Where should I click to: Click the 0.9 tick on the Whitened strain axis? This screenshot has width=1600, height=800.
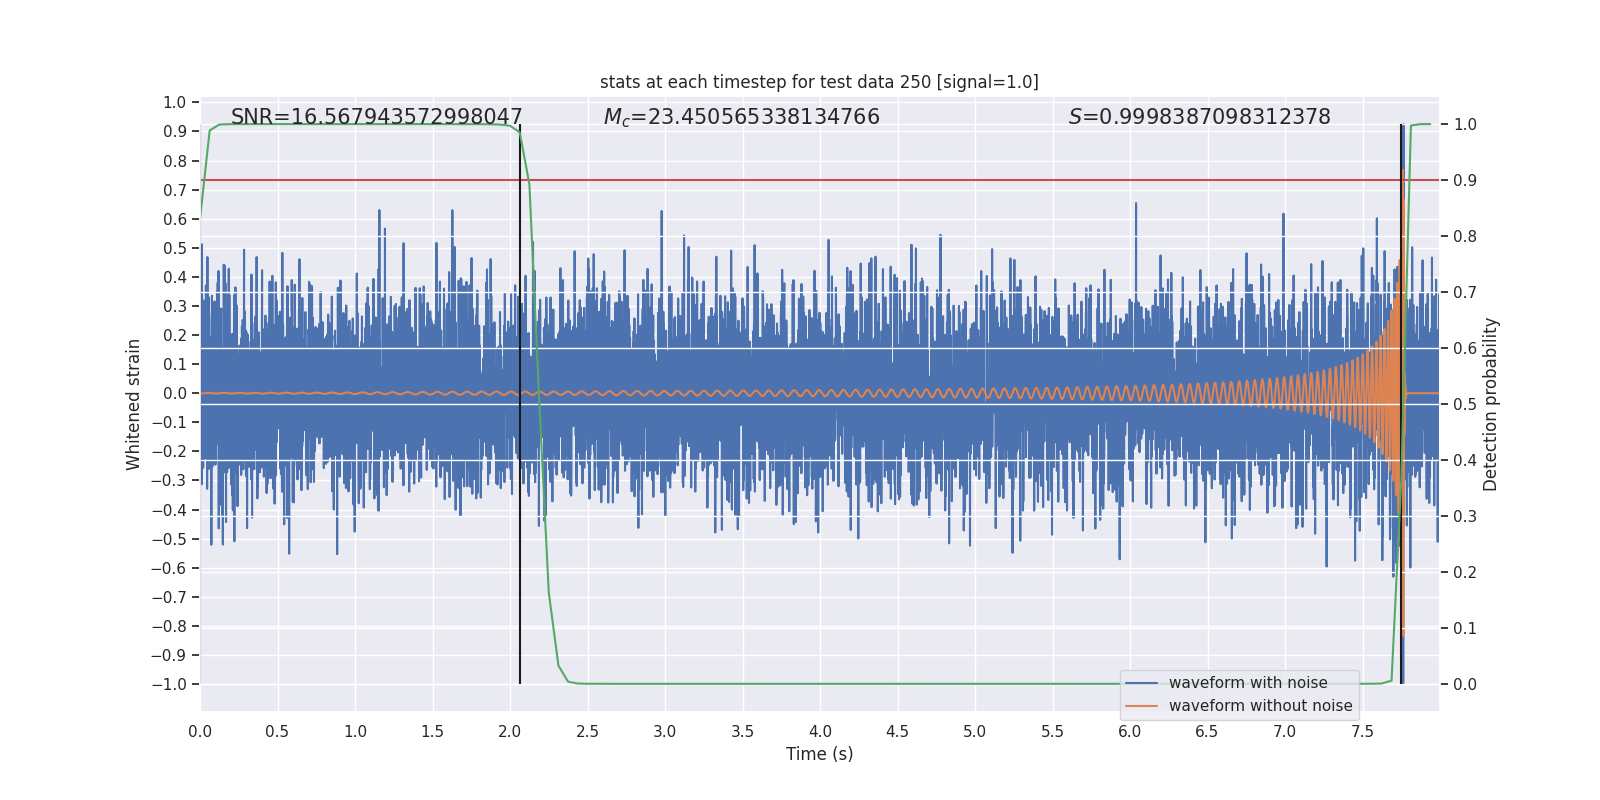tap(175, 131)
